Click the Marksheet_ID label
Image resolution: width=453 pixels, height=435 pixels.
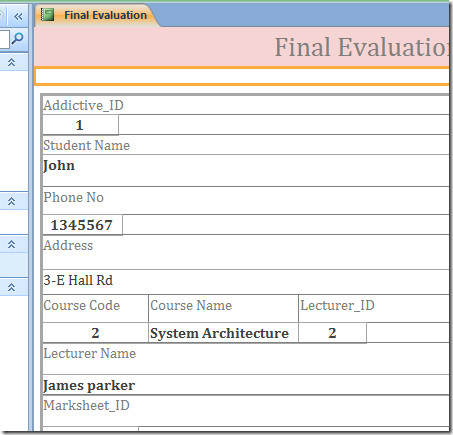pyautogui.click(x=86, y=405)
